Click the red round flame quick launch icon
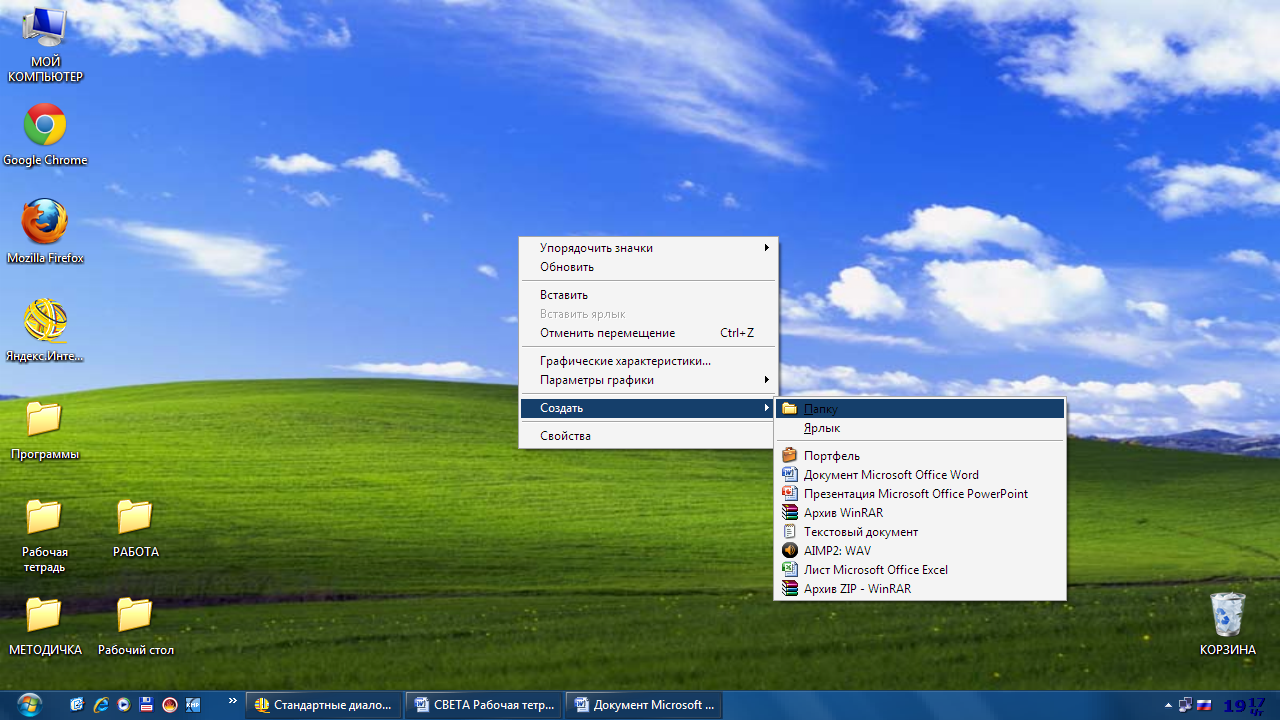 (x=169, y=705)
